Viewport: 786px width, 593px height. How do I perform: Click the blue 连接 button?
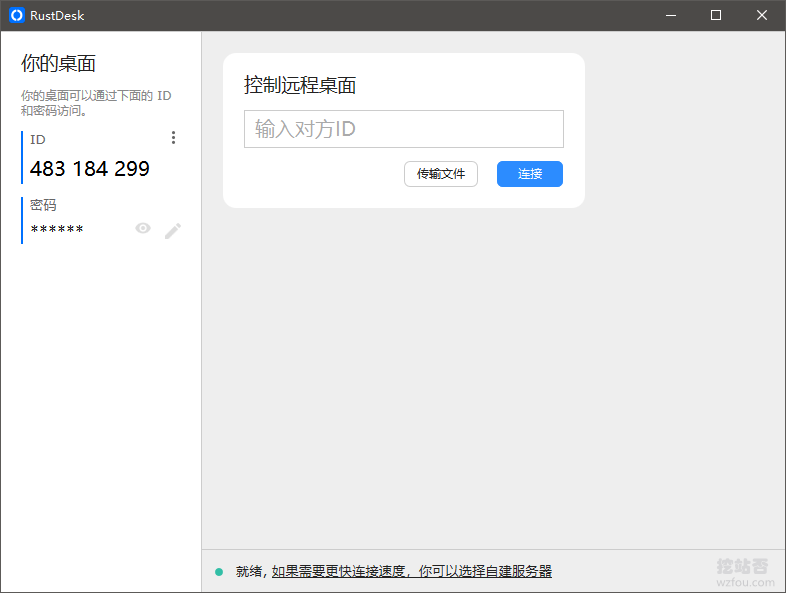(x=530, y=174)
